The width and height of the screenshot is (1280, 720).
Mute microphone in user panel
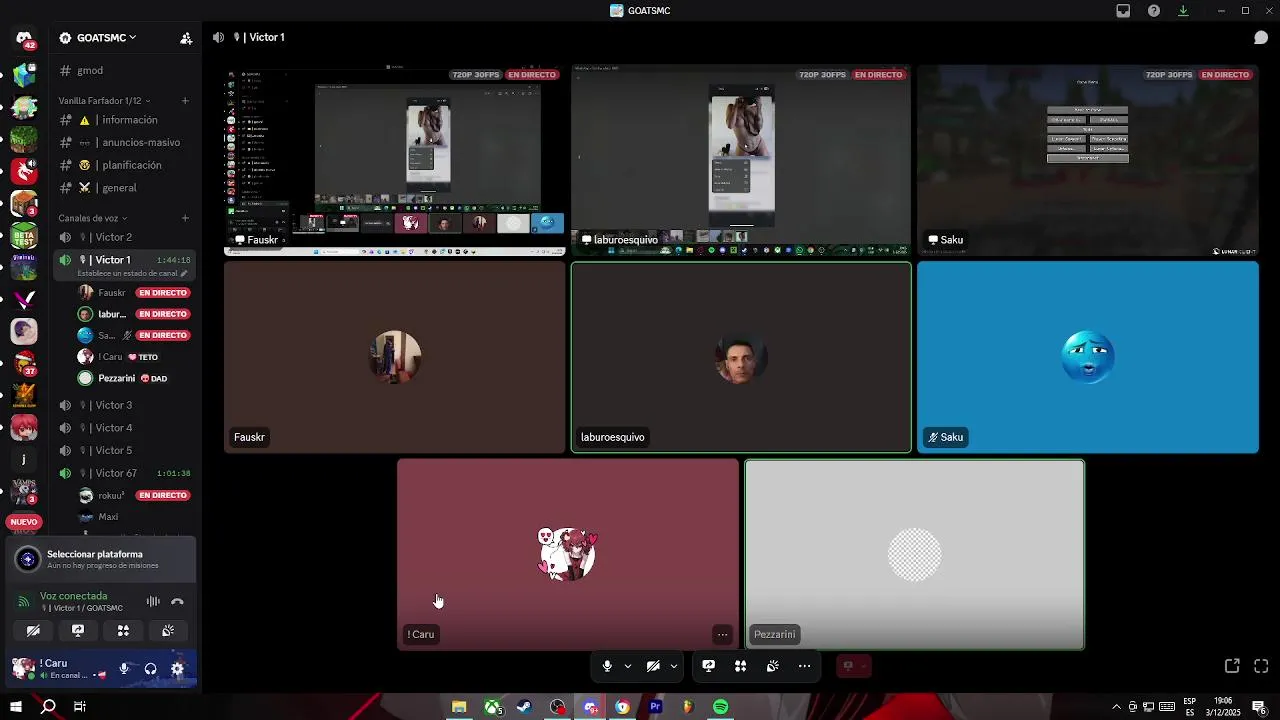(x=124, y=669)
